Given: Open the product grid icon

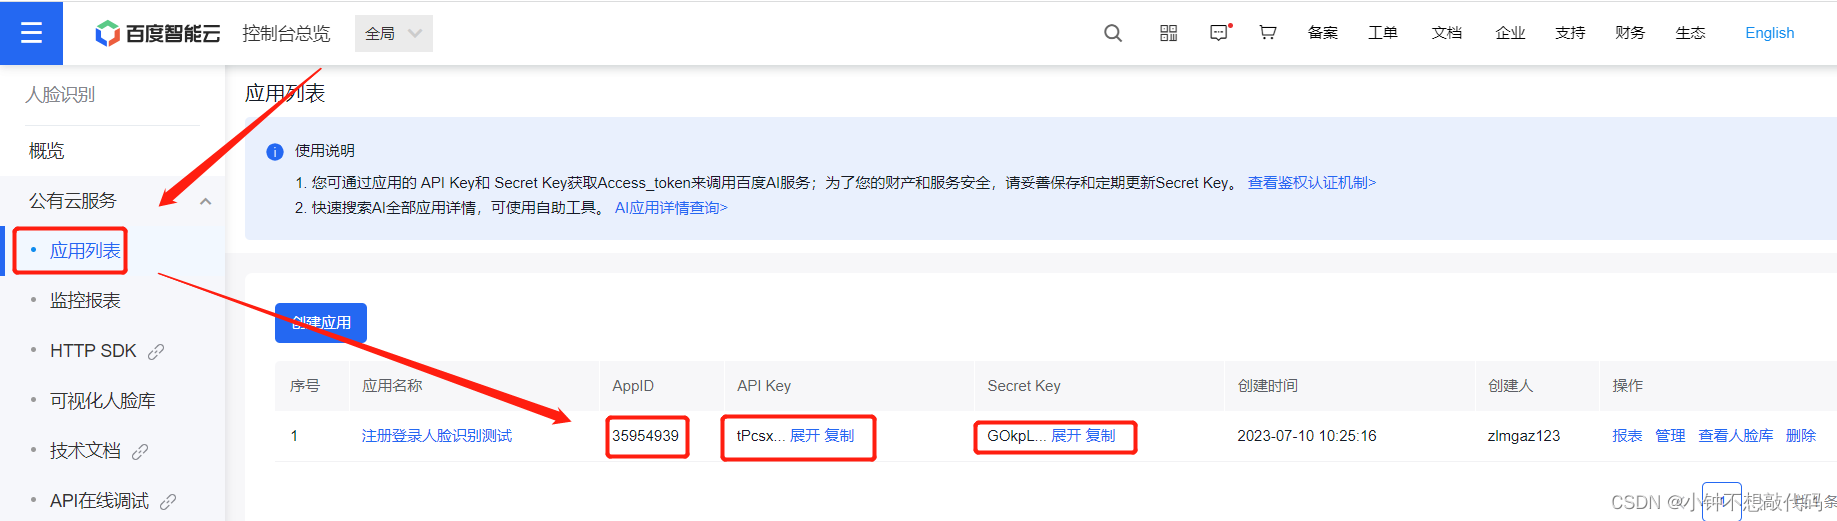Looking at the screenshot, I should [x=1168, y=33].
